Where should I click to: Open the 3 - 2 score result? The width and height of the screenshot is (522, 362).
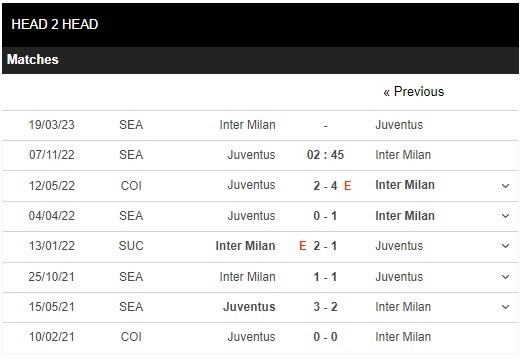tap(325, 307)
